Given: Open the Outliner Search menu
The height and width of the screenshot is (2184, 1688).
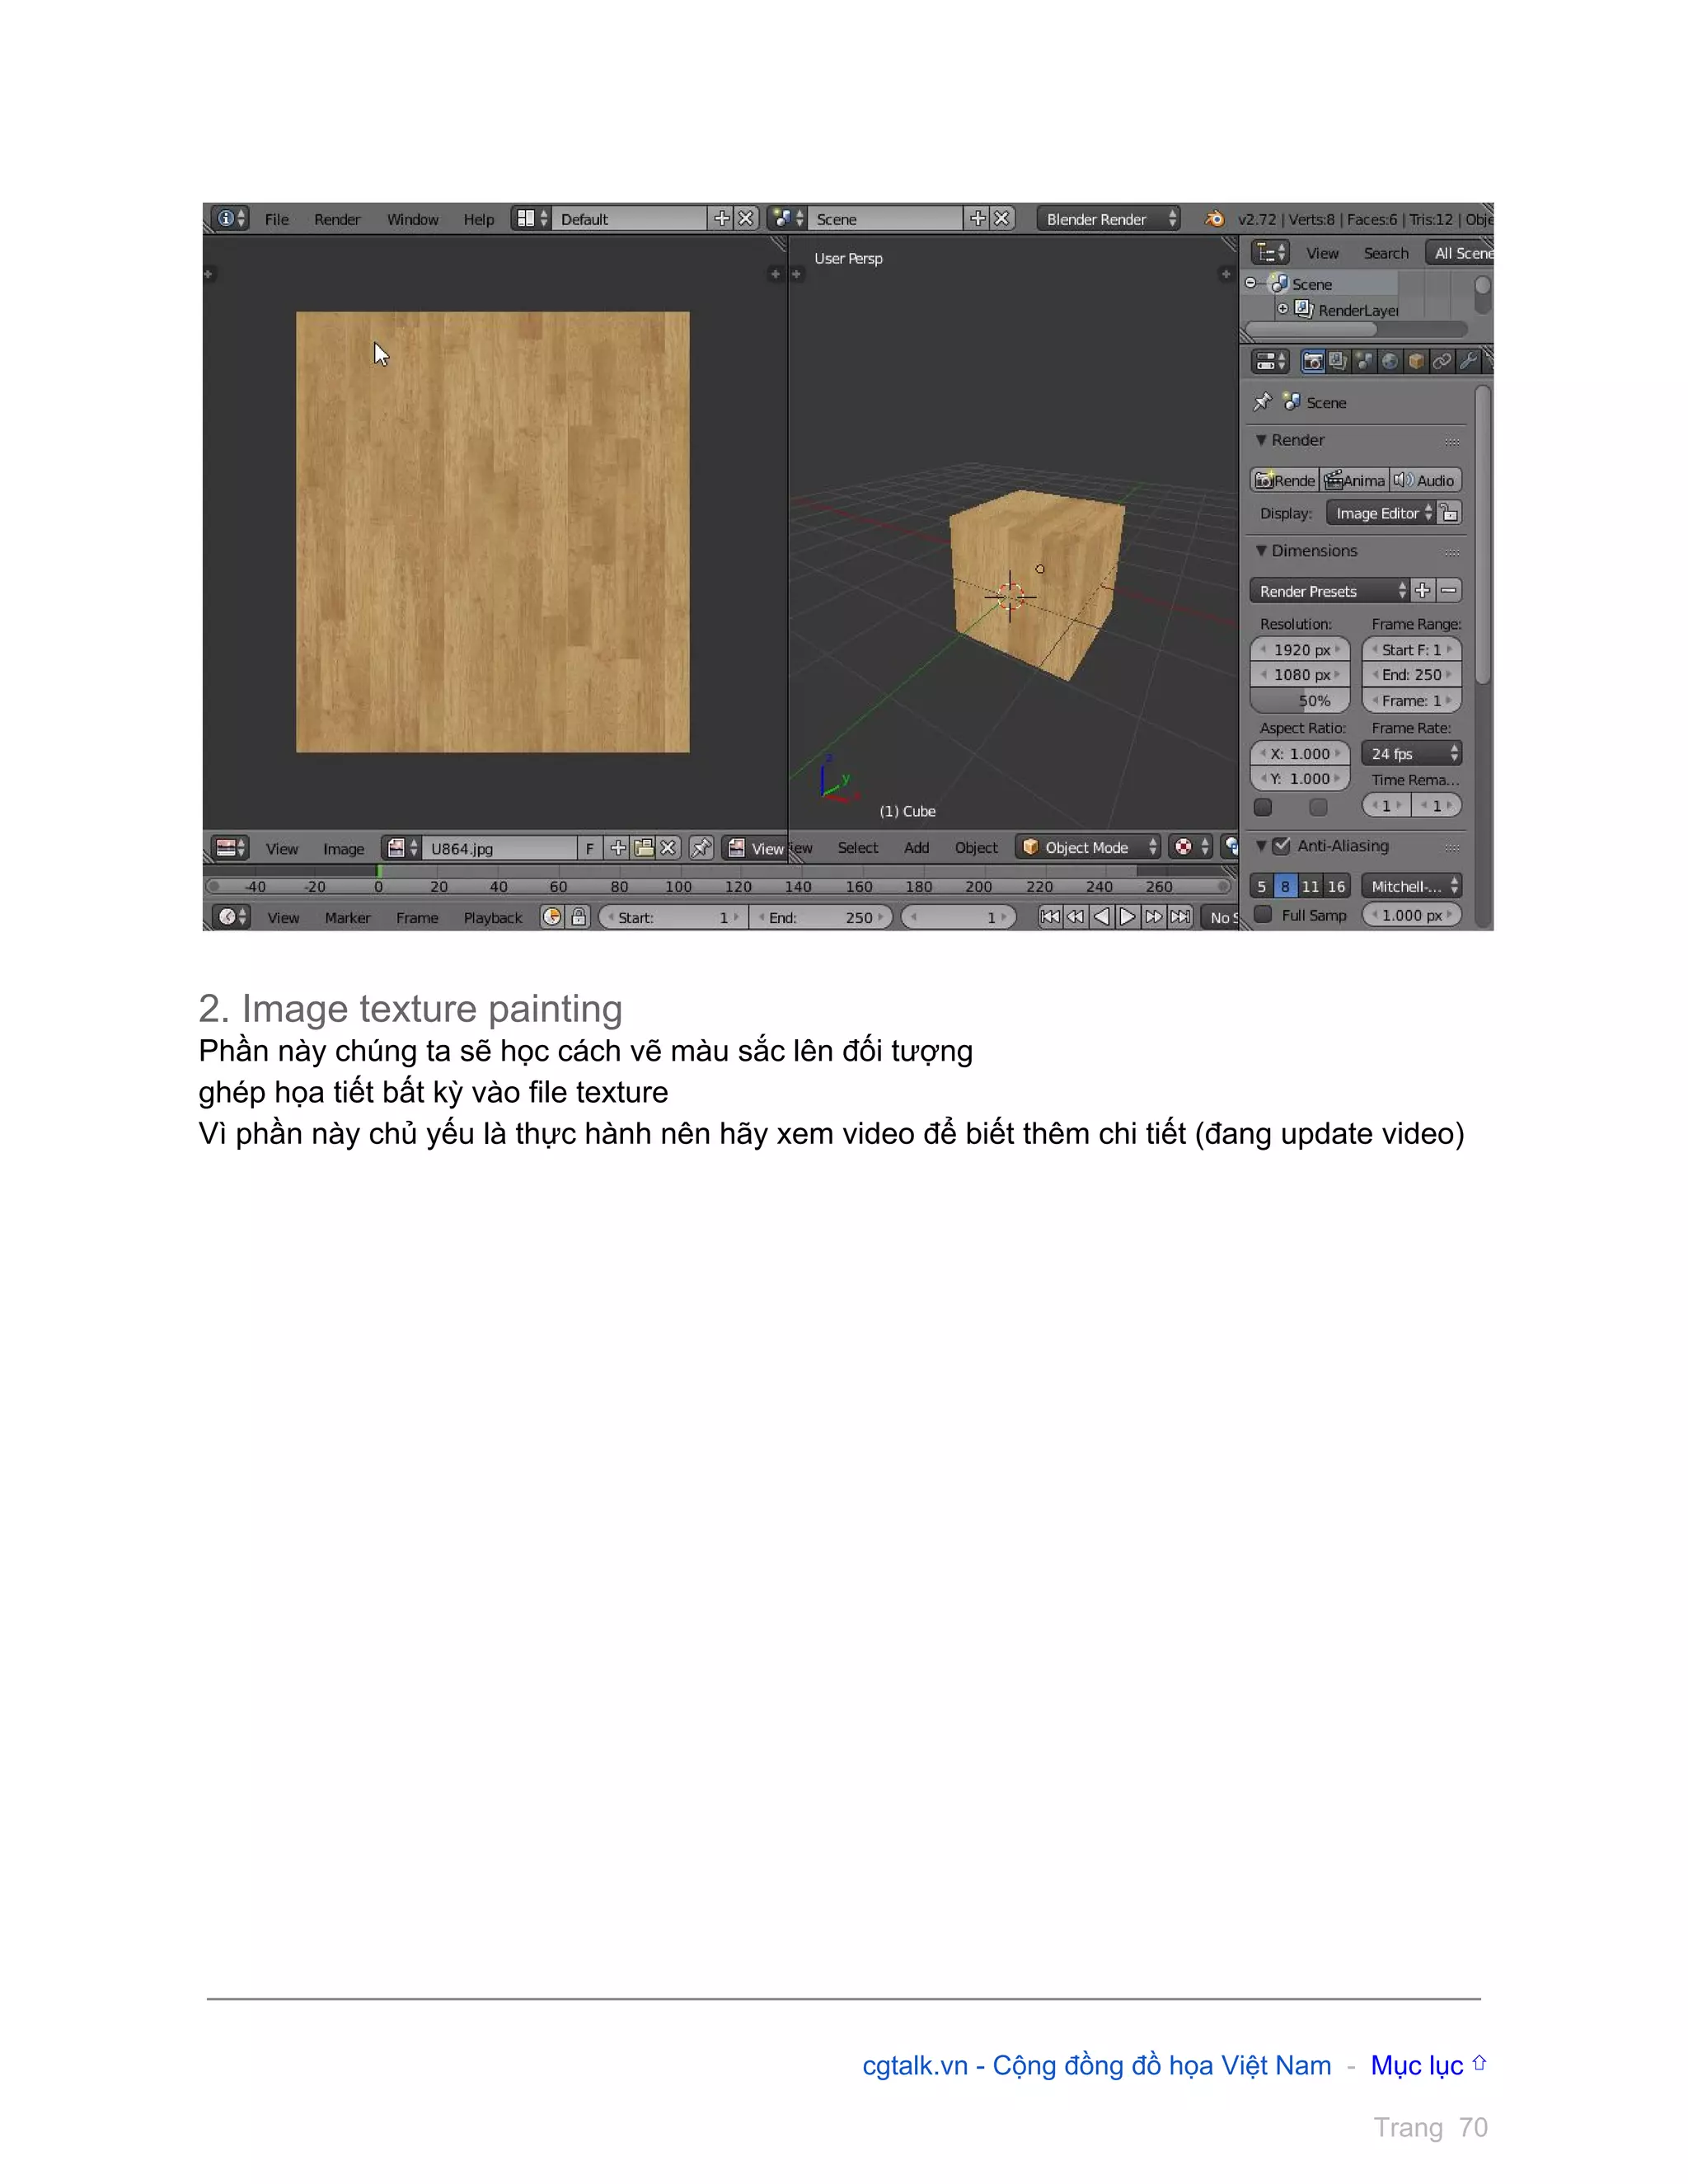Looking at the screenshot, I should pos(1386,253).
